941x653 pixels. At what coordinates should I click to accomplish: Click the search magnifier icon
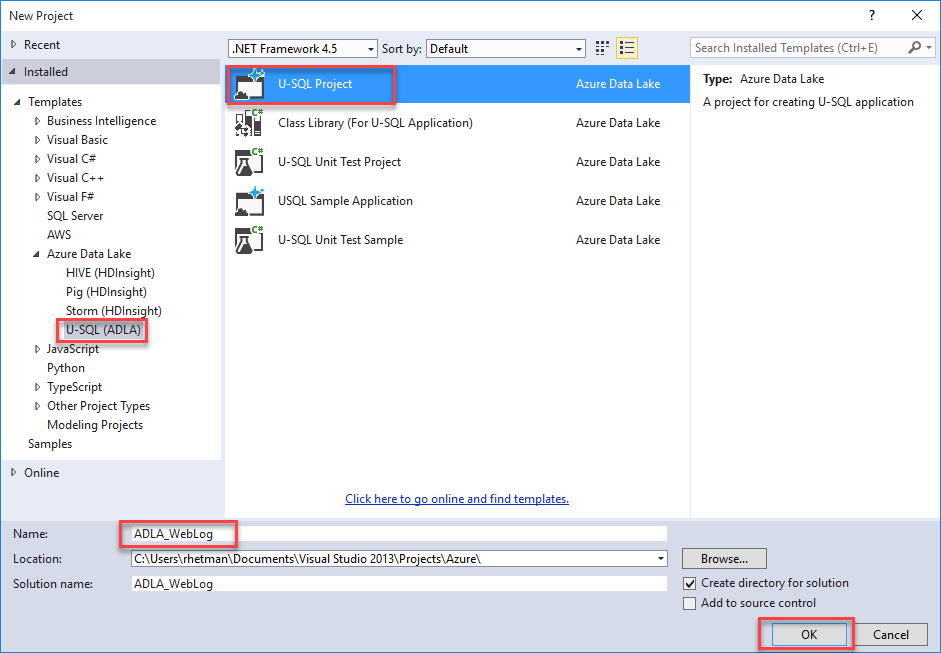915,48
